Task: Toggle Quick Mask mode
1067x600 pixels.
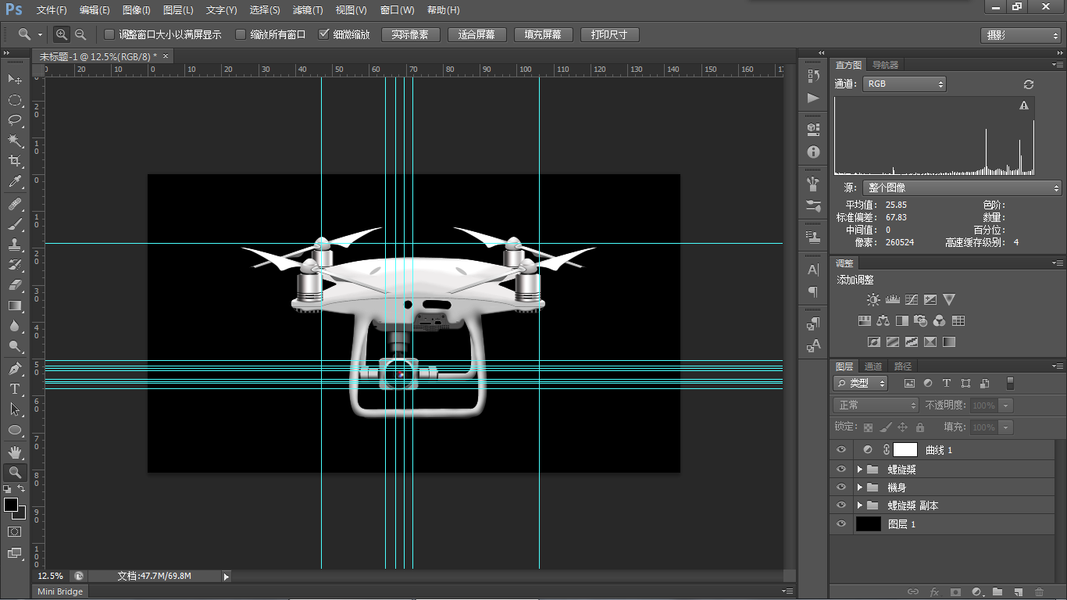Action: [14, 532]
